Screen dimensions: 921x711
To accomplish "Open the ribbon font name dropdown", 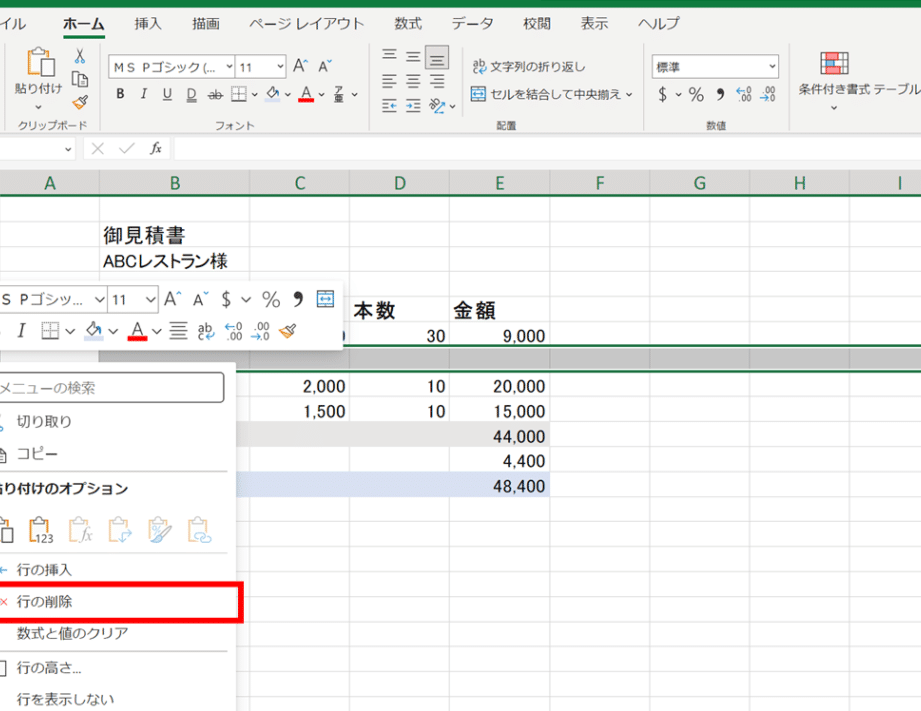I will tap(229, 67).
